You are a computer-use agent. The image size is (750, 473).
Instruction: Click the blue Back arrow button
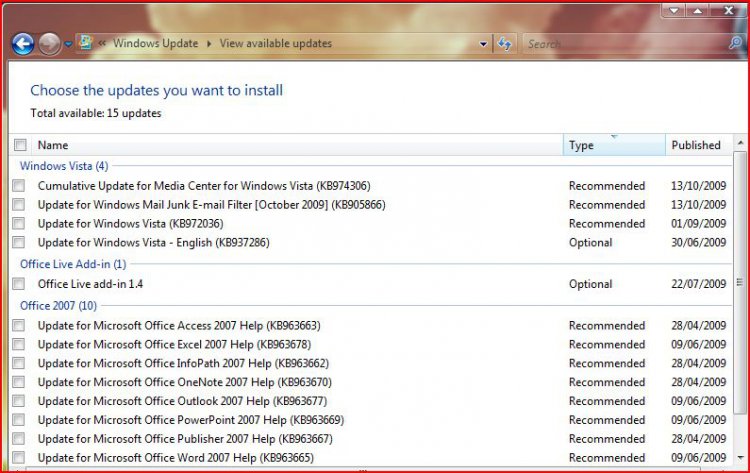tap(23, 44)
